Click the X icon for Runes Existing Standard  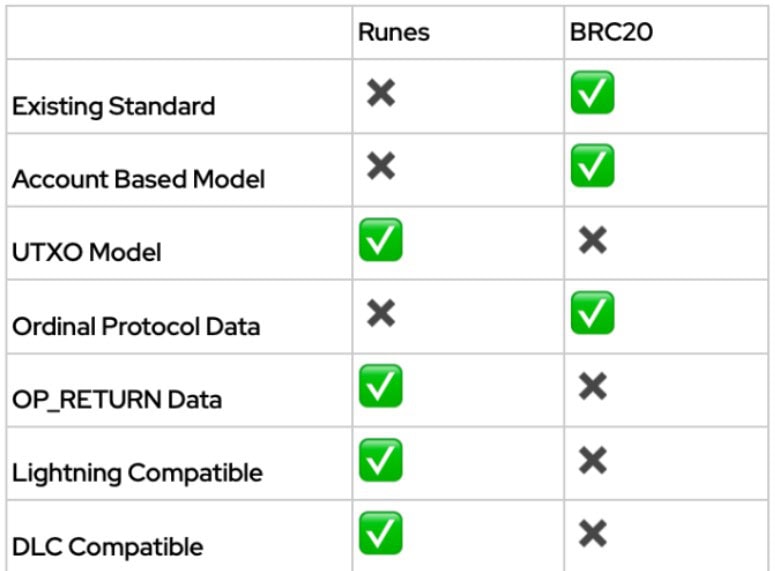pos(381,93)
